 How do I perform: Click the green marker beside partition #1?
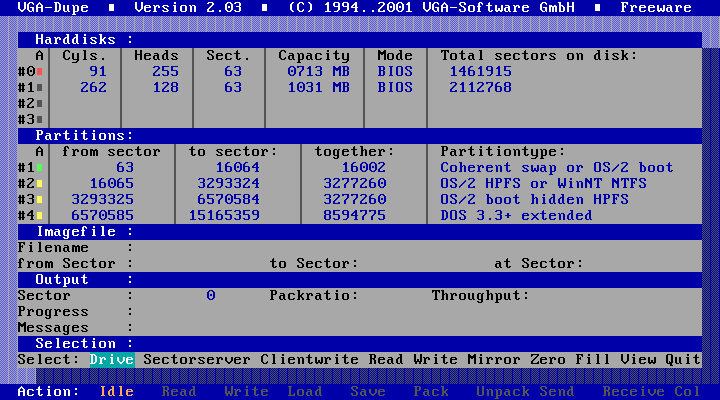tap(39, 168)
